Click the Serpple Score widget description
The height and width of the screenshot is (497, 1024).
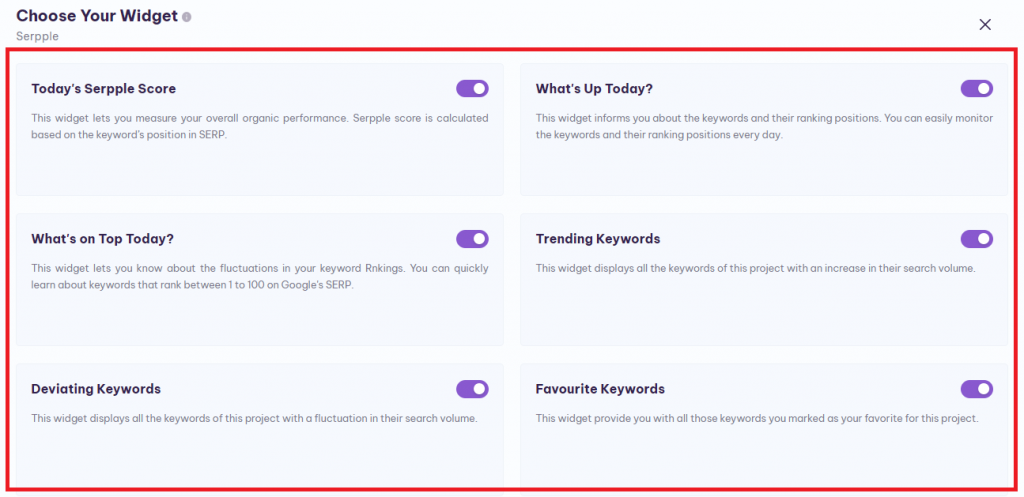[260, 126]
